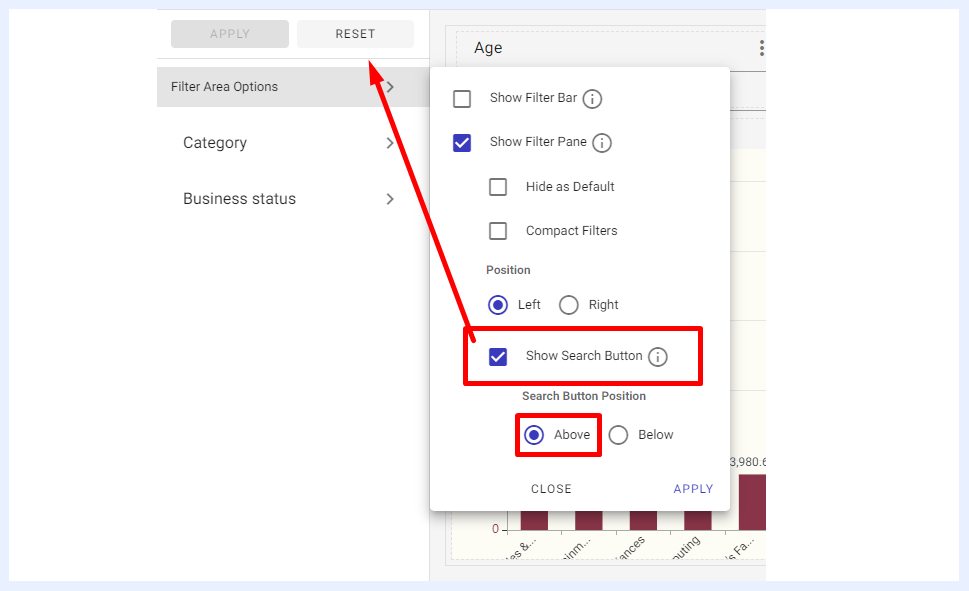Screen dimensions: 969x591
Task: Click the Business status filter label
Action: tap(240, 199)
